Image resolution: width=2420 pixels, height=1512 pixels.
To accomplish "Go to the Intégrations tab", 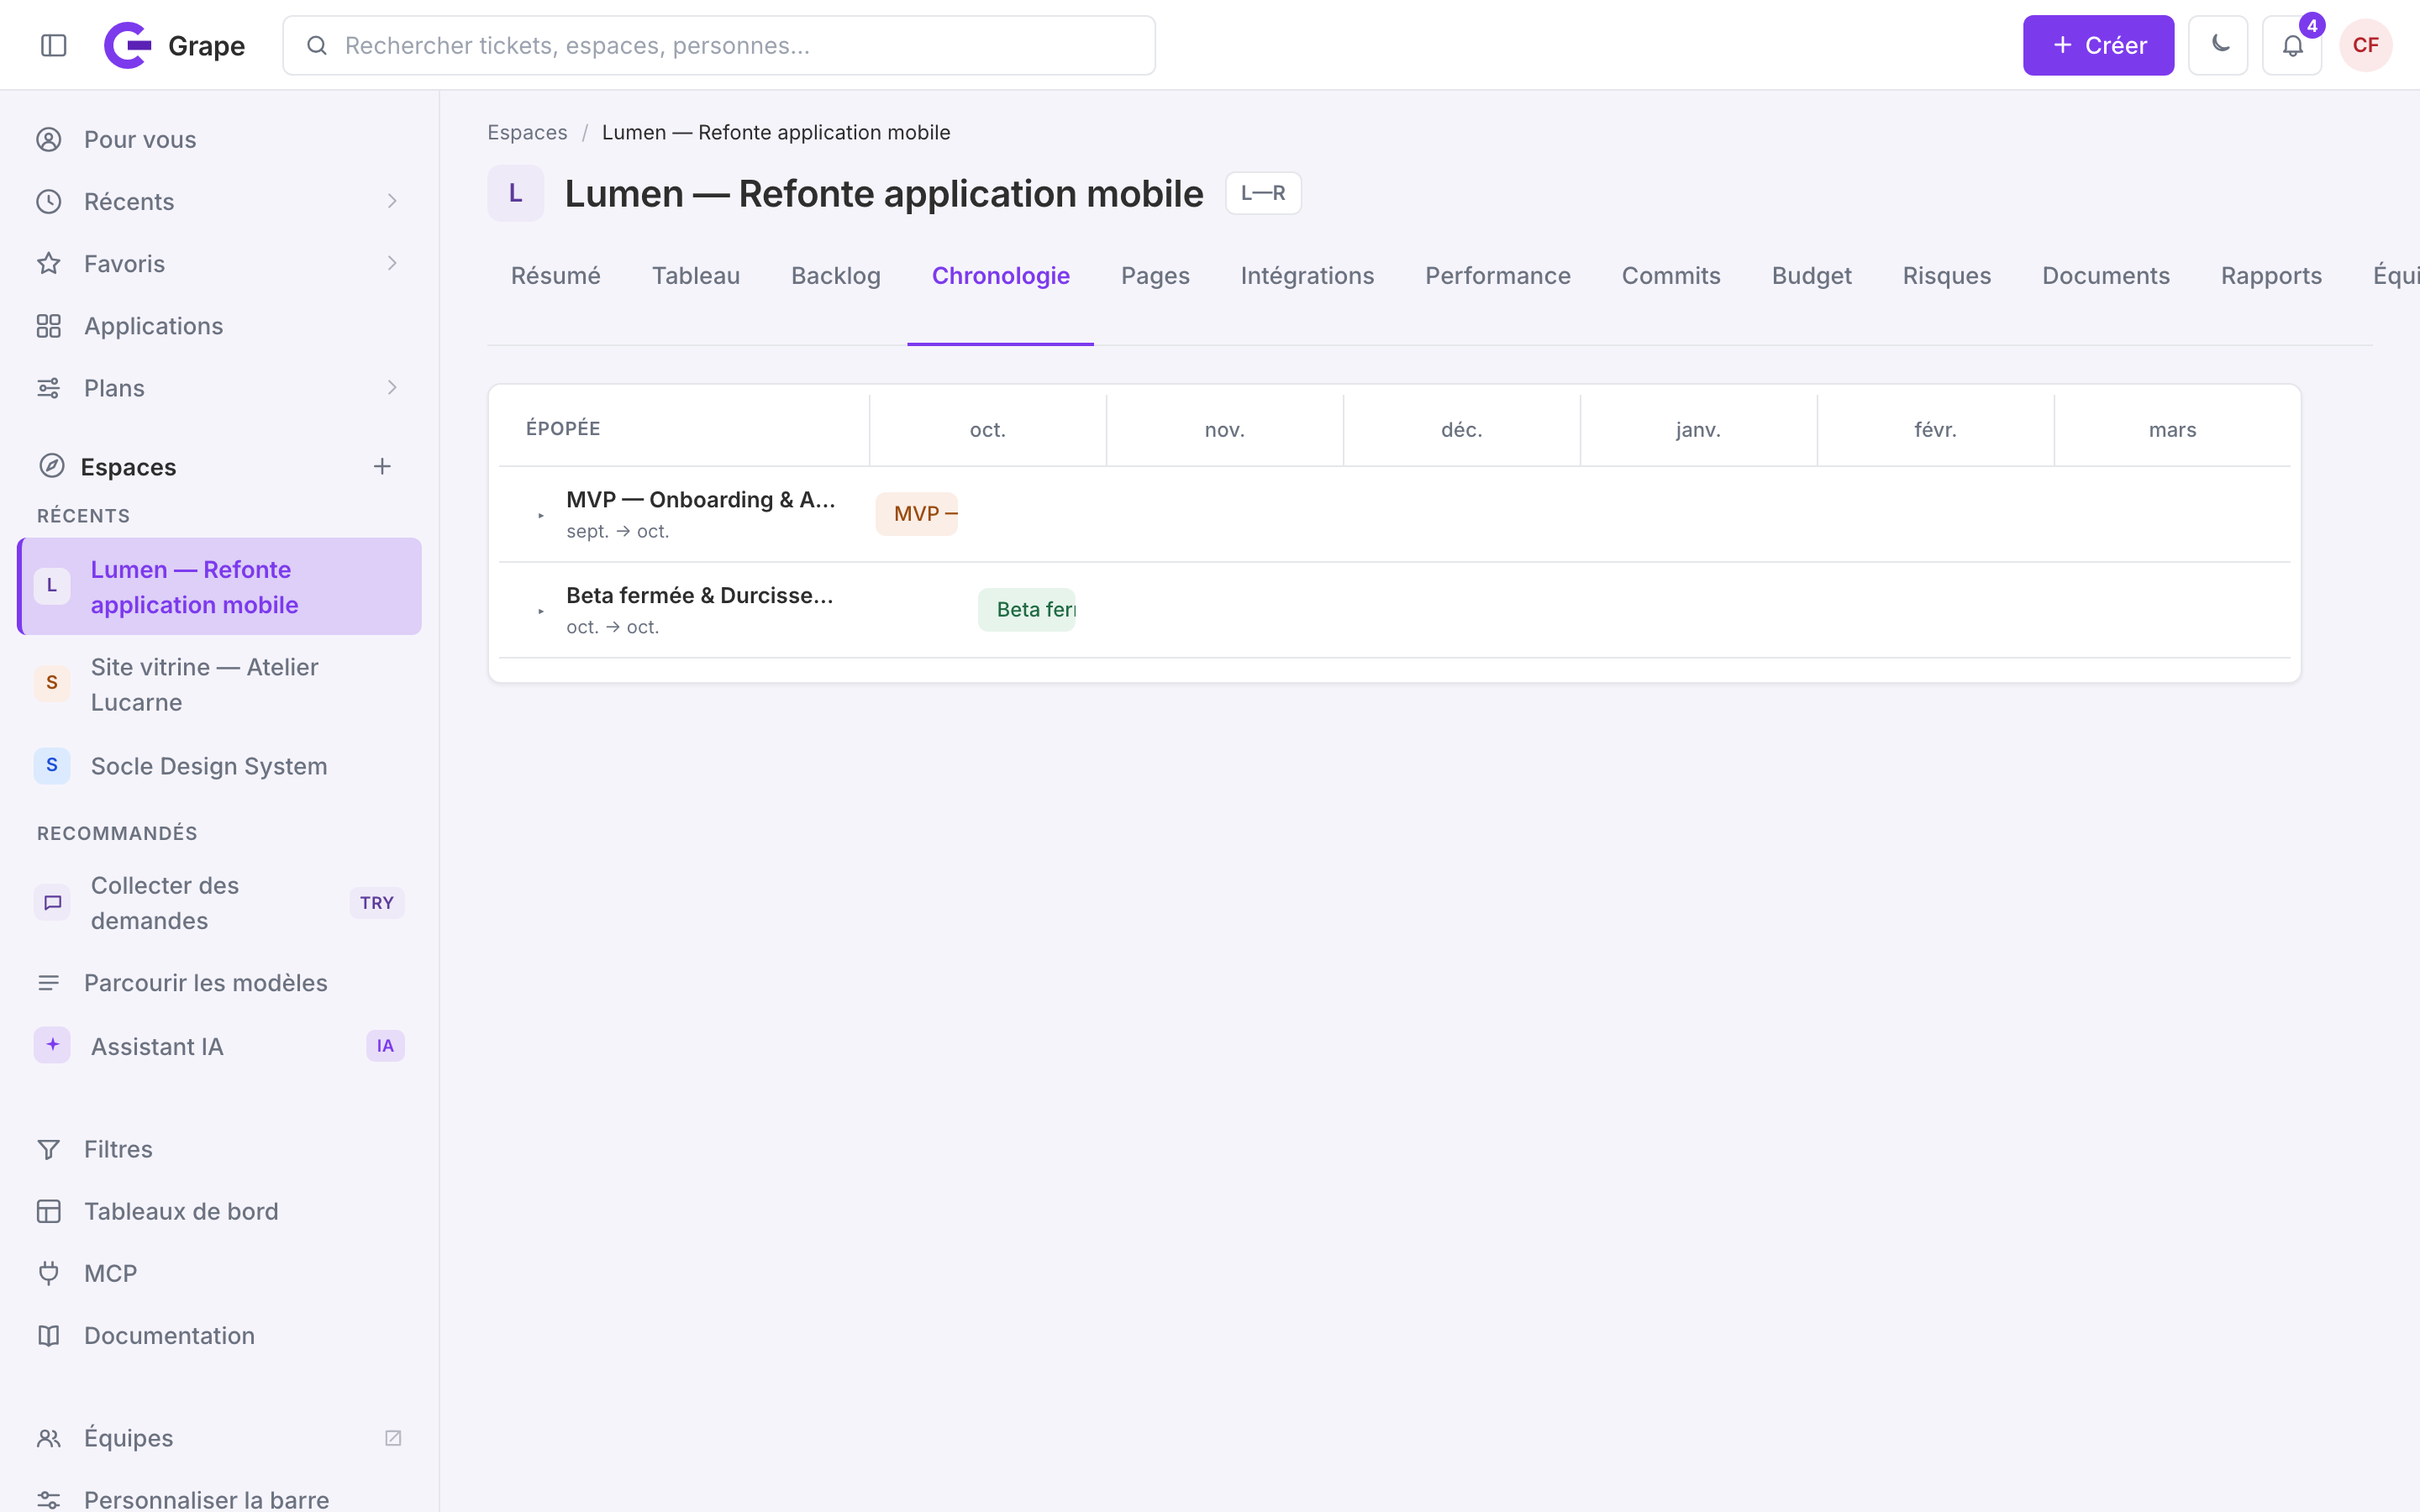I will [1307, 276].
